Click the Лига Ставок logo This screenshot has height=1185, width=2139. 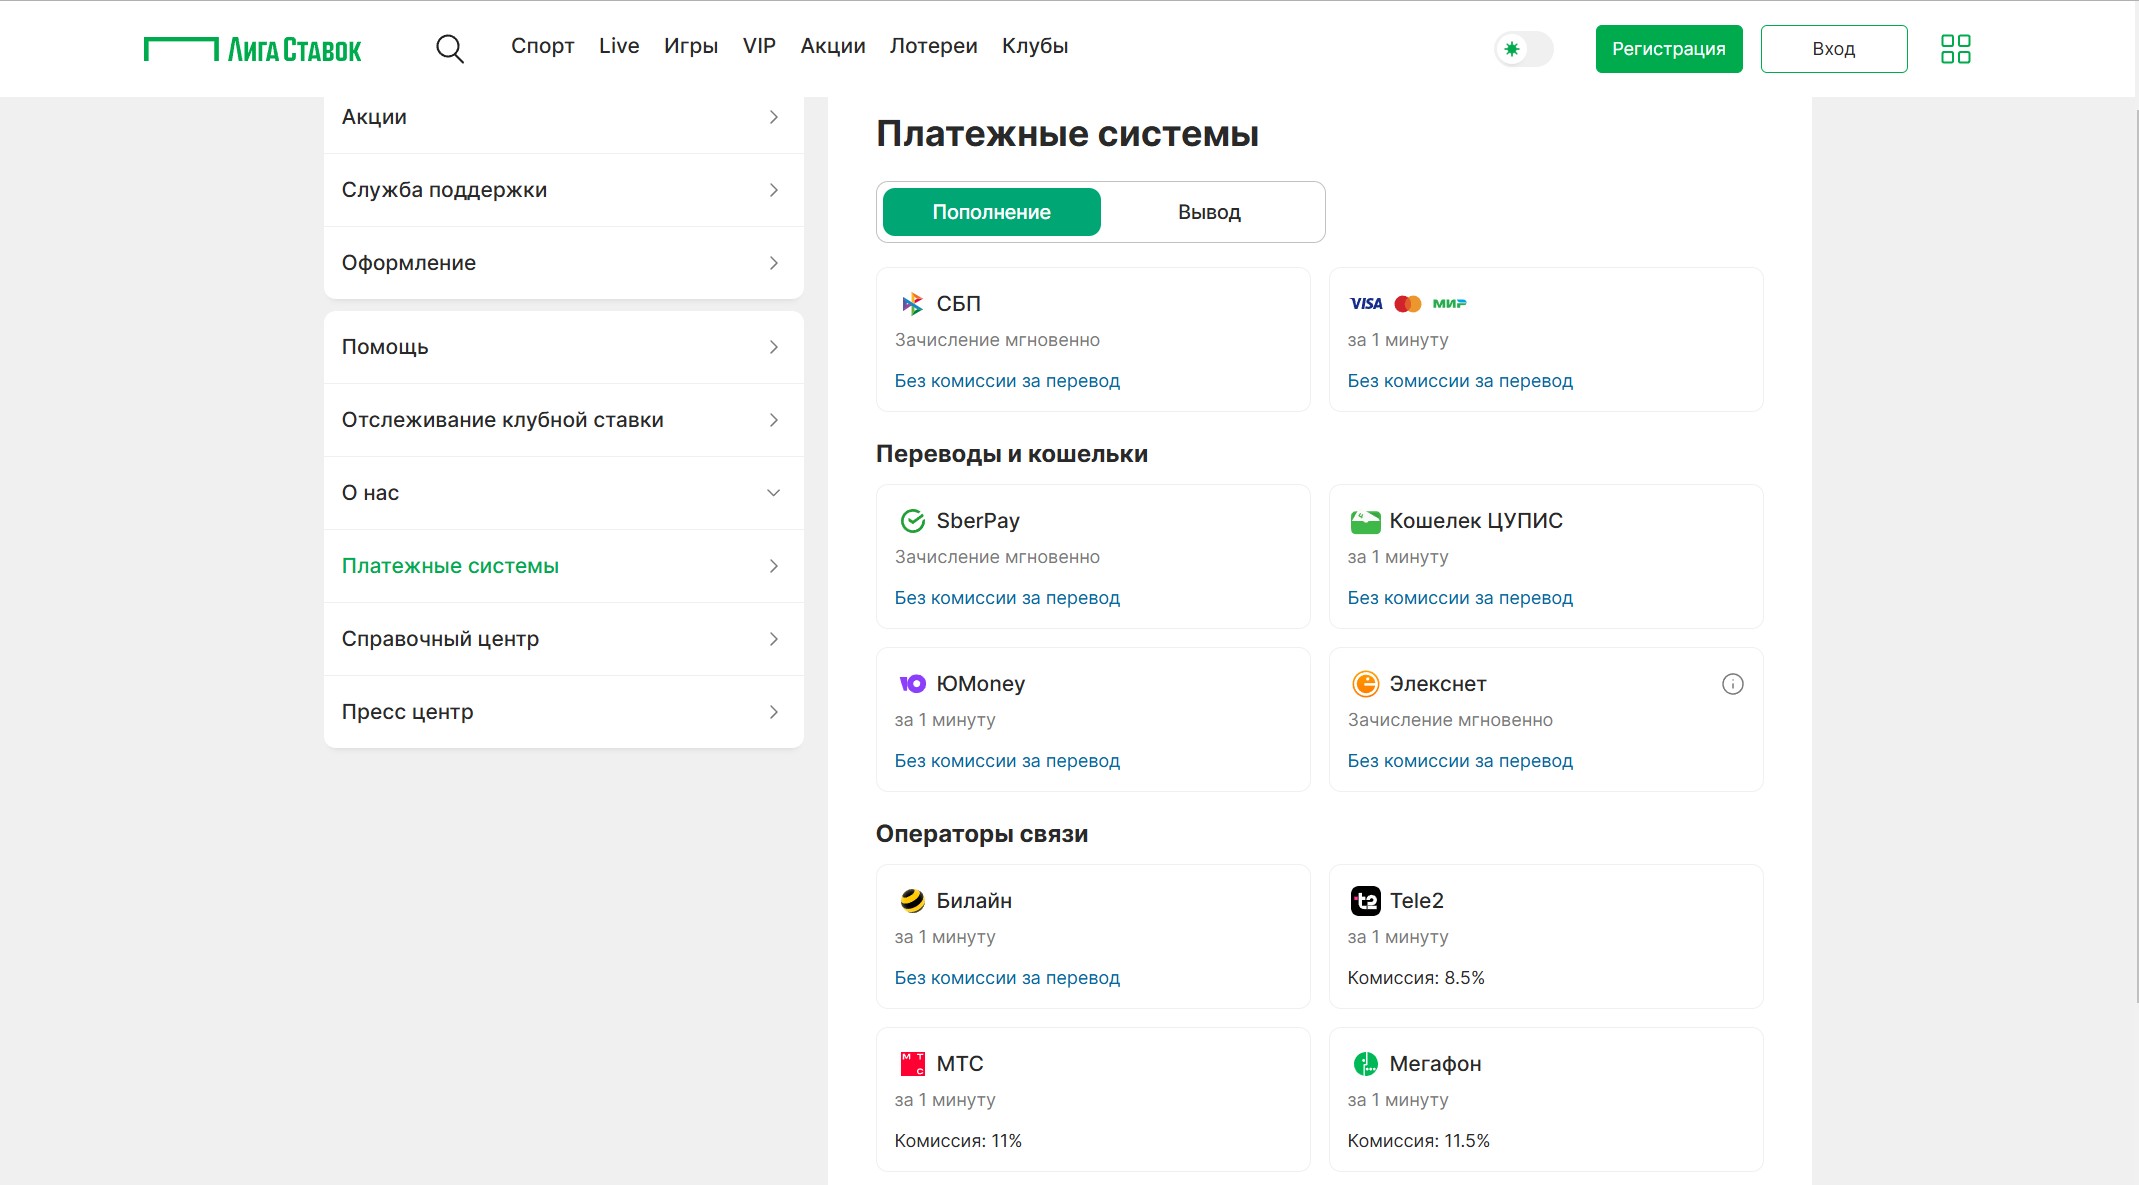click(x=252, y=49)
